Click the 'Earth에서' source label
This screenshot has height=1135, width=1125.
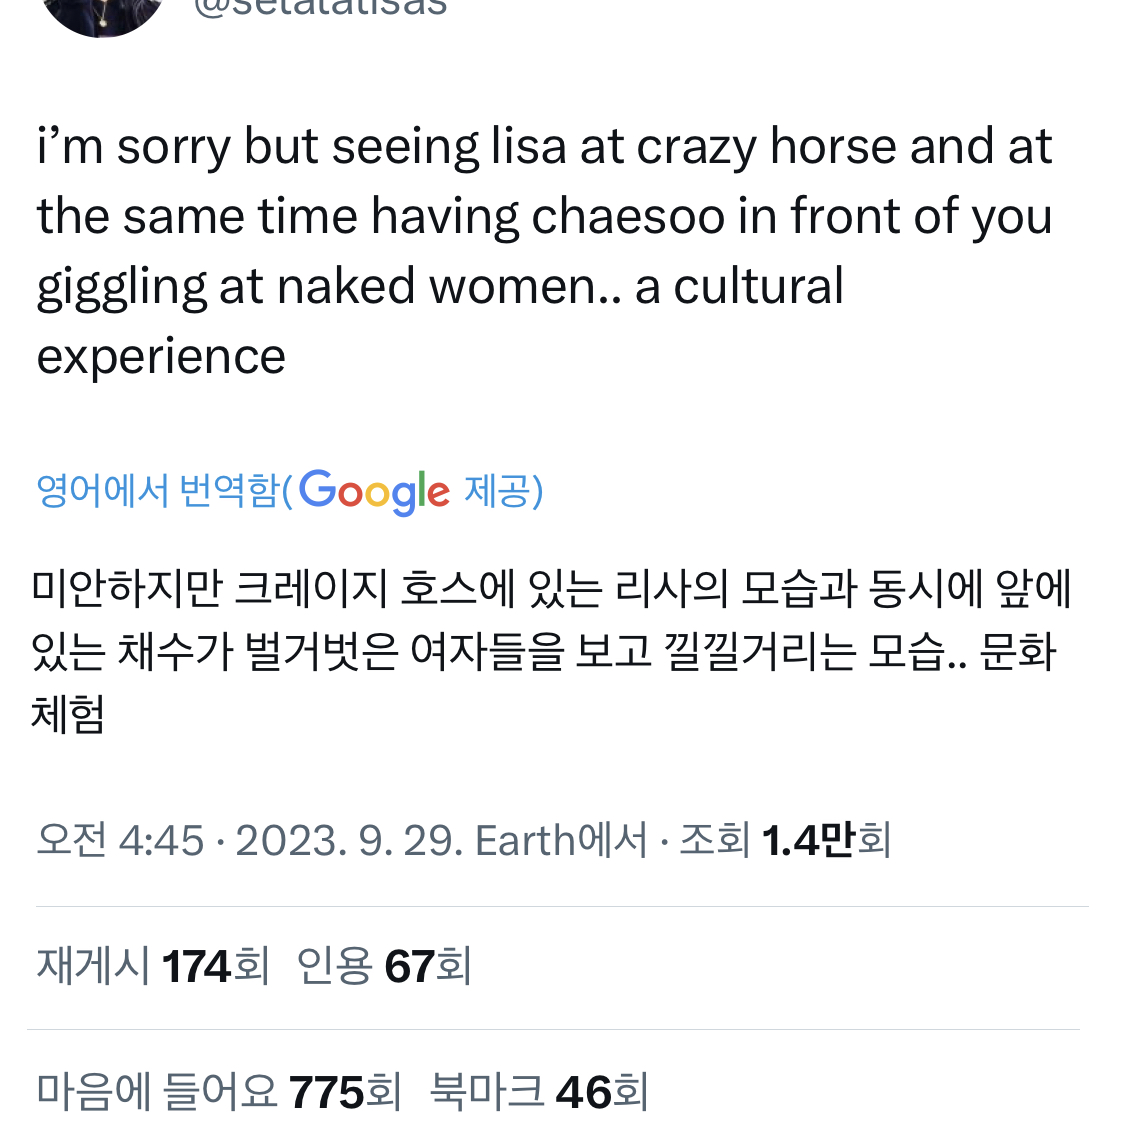[x=561, y=840]
